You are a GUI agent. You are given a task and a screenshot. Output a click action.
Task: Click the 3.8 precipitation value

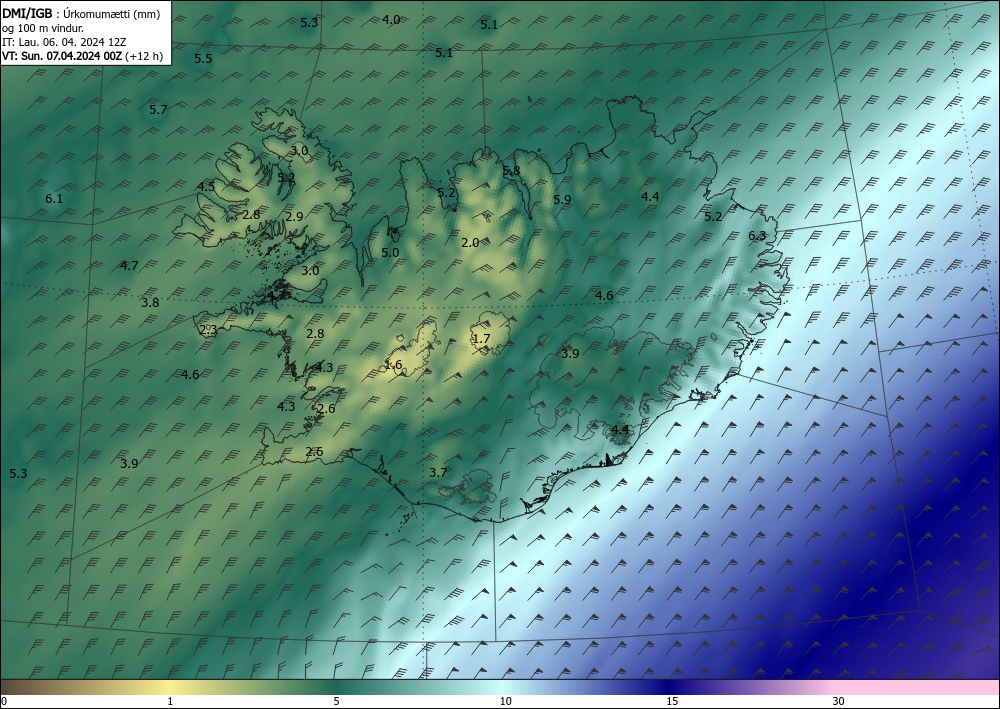pyautogui.click(x=151, y=303)
